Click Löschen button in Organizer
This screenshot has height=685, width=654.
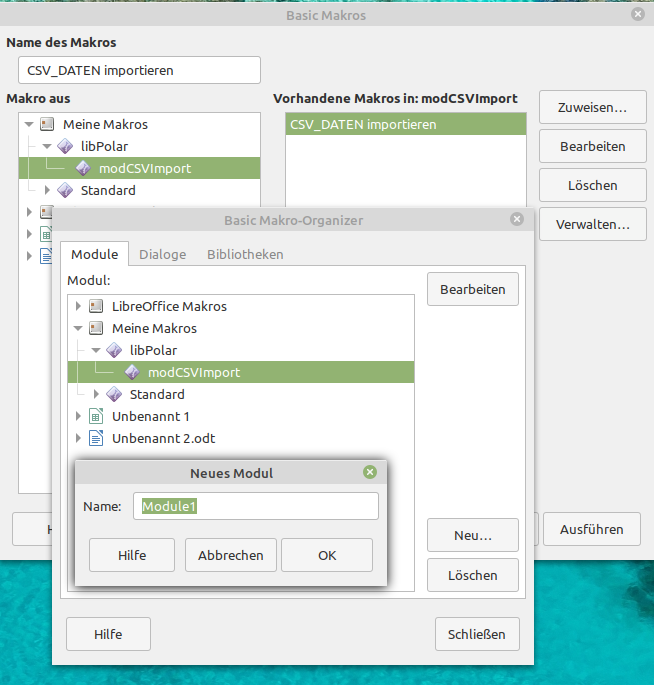[x=473, y=575]
